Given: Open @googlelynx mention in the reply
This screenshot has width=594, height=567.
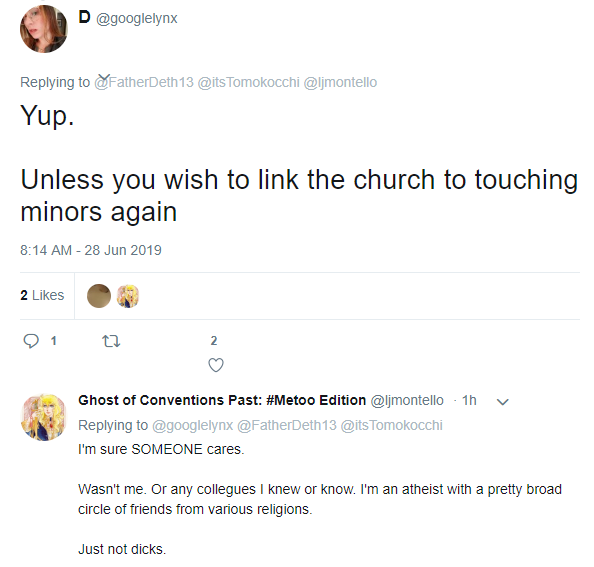Looking at the screenshot, I should (192, 425).
